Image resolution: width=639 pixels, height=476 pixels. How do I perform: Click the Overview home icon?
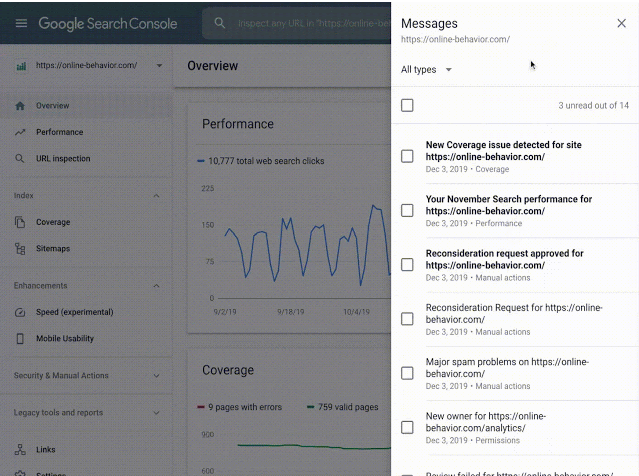[20, 106]
